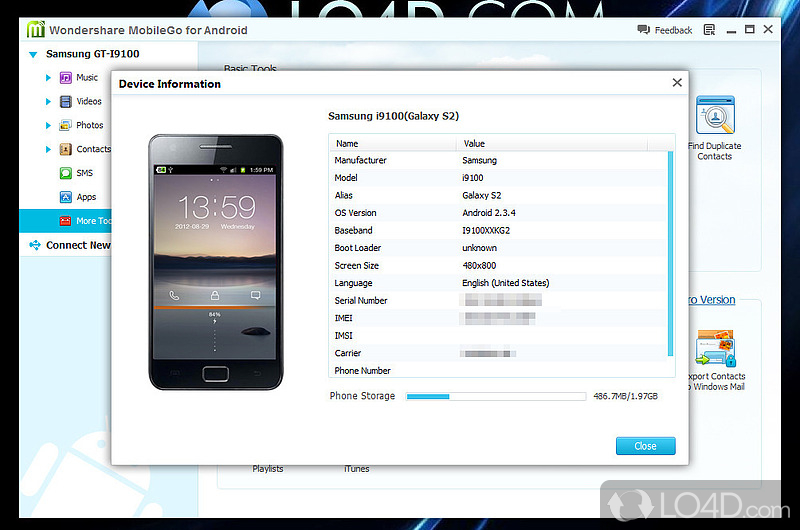Select the Manufacturer row with Samsung value

click(498, 160)
